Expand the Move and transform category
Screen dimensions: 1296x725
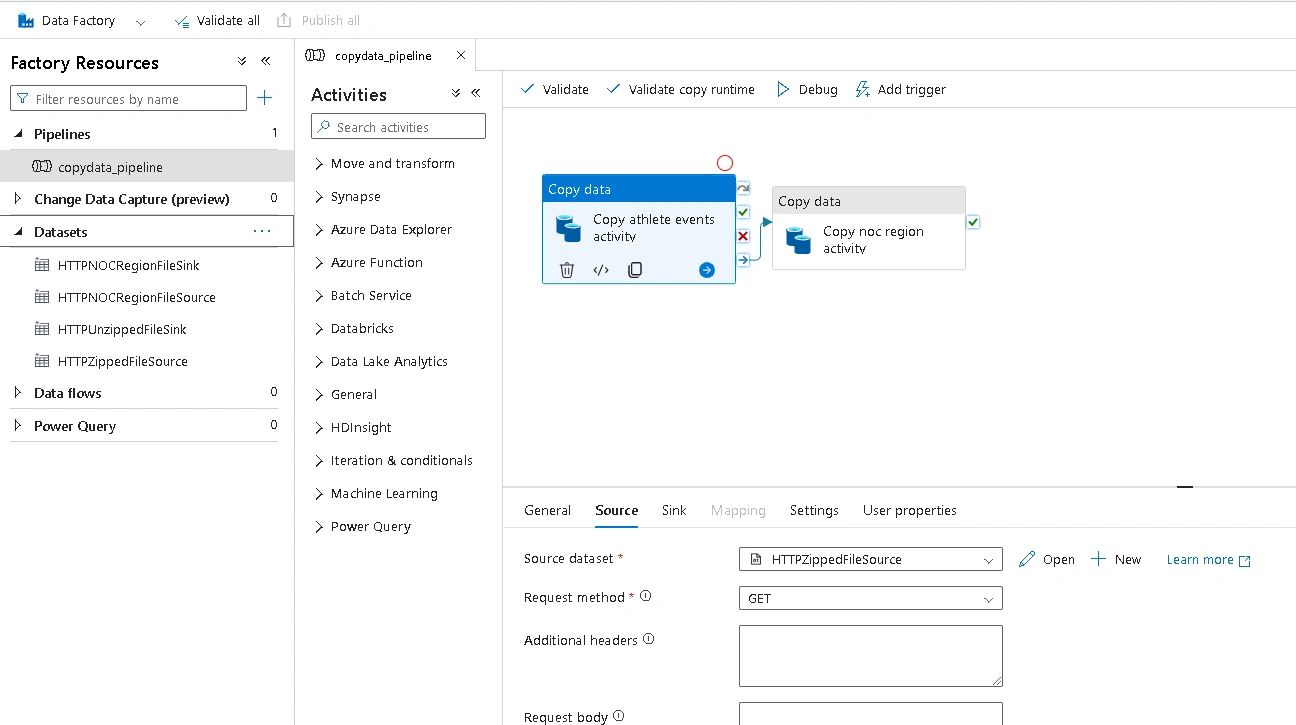pyautogui.click(x=317, y=163)
